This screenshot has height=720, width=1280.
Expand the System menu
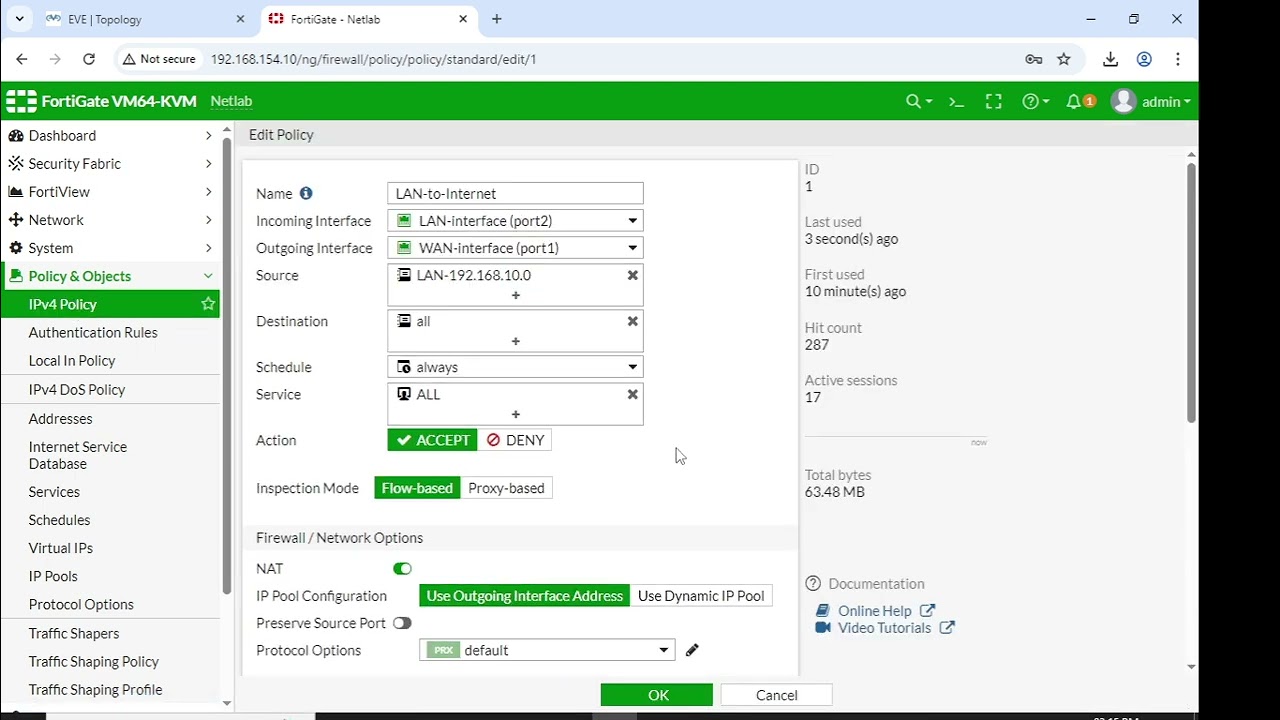111,247
